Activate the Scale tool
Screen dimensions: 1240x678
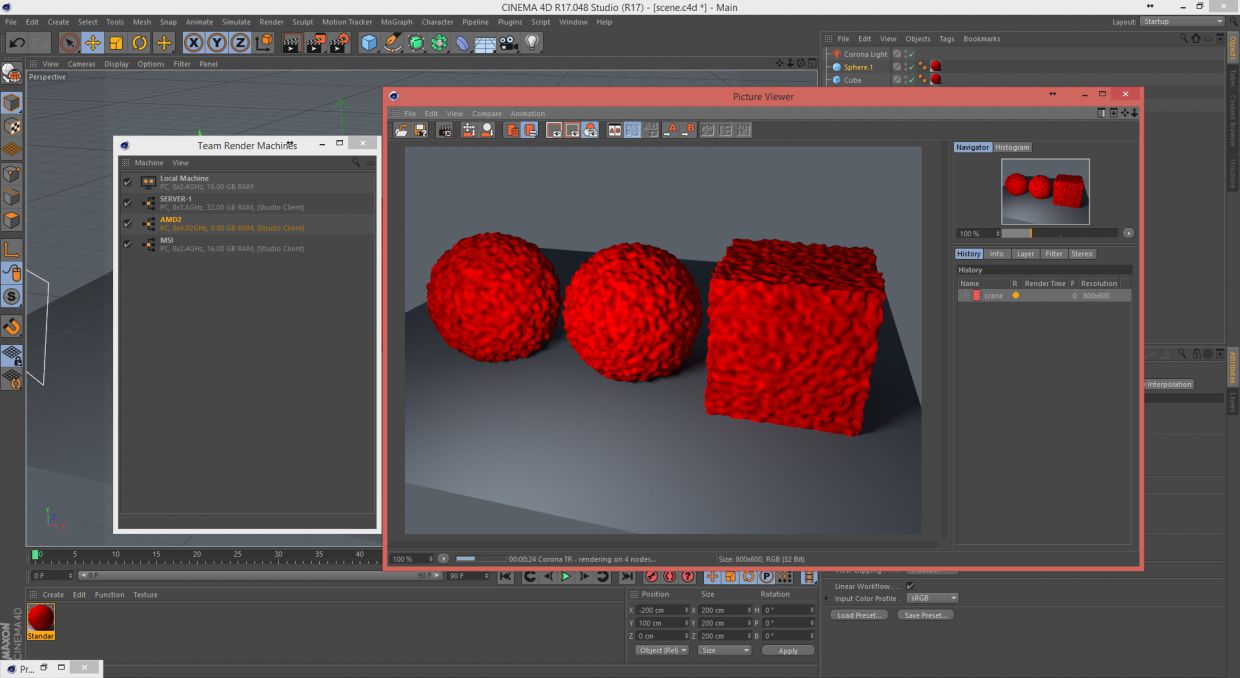(116, 42)
